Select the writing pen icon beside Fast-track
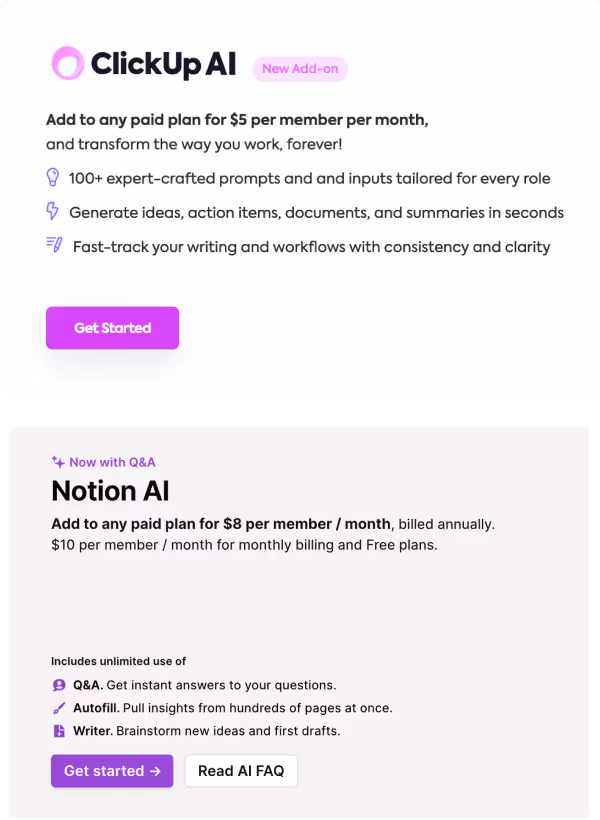This screenshot has width=600, height=820. pyautogui.click(x=53, y=246)
